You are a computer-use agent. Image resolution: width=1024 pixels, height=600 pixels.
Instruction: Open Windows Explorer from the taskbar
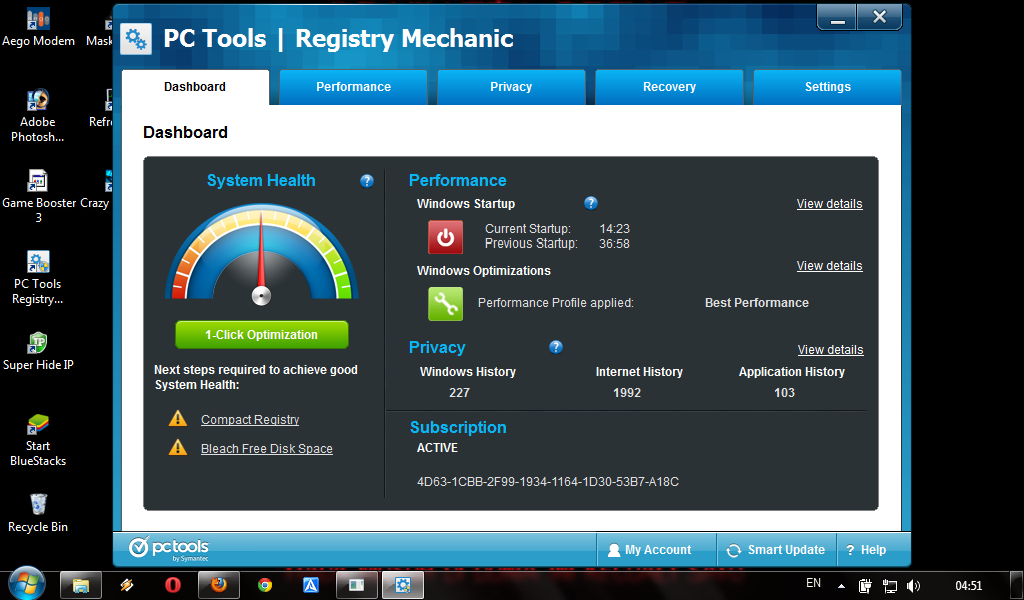[x=81, y=585]
